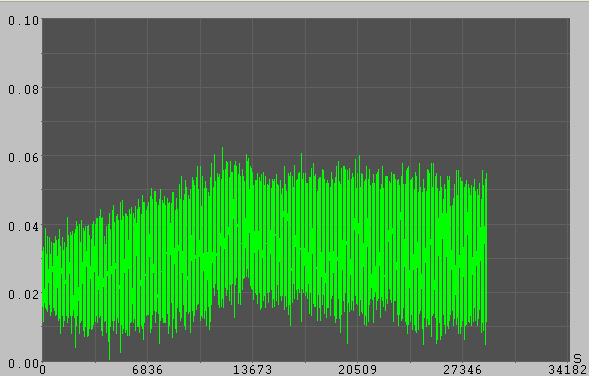Click the 0.04 y-axis label
Viewport: 589px width, 376px height.
24,227
